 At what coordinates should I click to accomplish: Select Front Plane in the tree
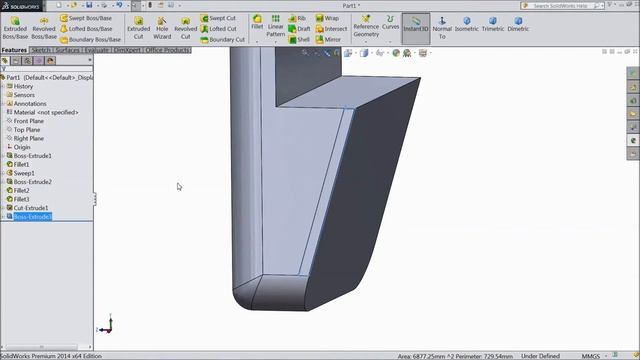[29, 121]
